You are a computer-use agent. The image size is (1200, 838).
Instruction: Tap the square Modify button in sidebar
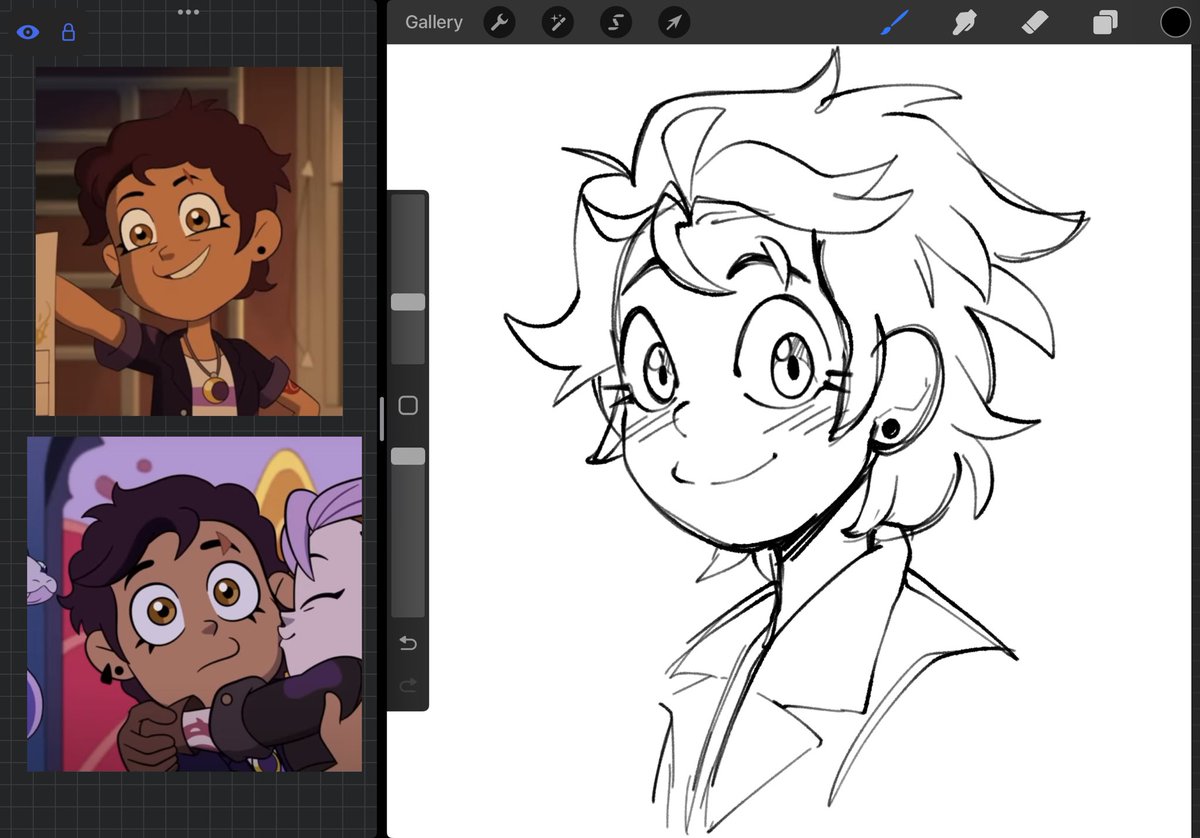coord(408,405)
